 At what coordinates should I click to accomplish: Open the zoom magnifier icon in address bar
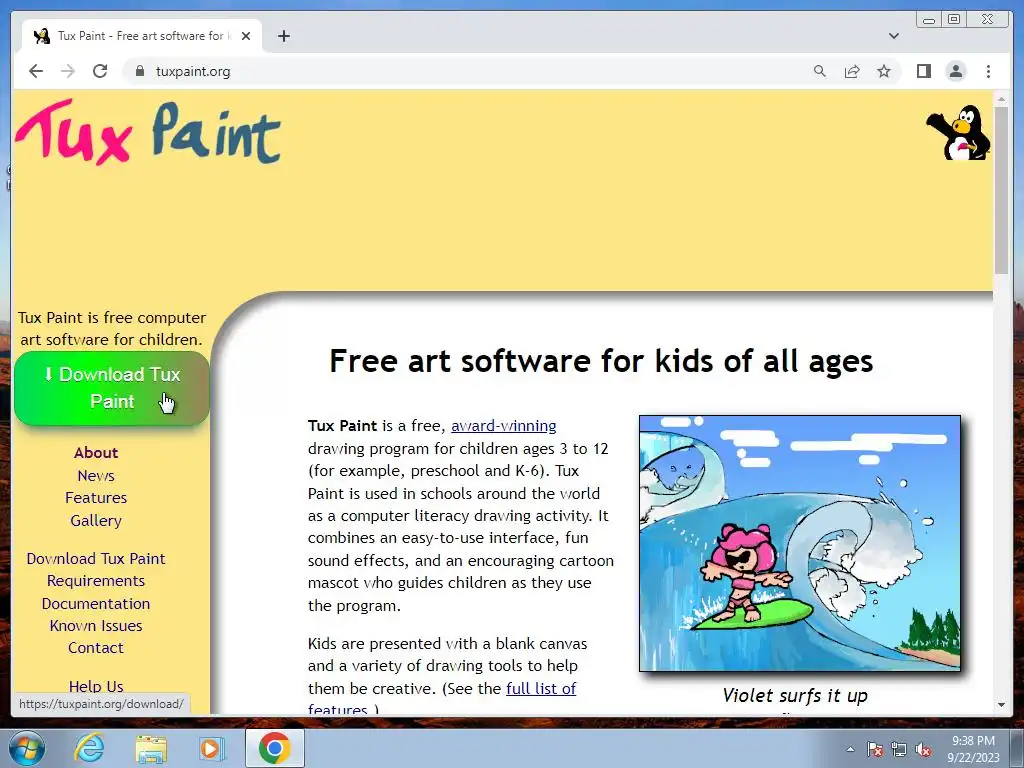[820, 71]
